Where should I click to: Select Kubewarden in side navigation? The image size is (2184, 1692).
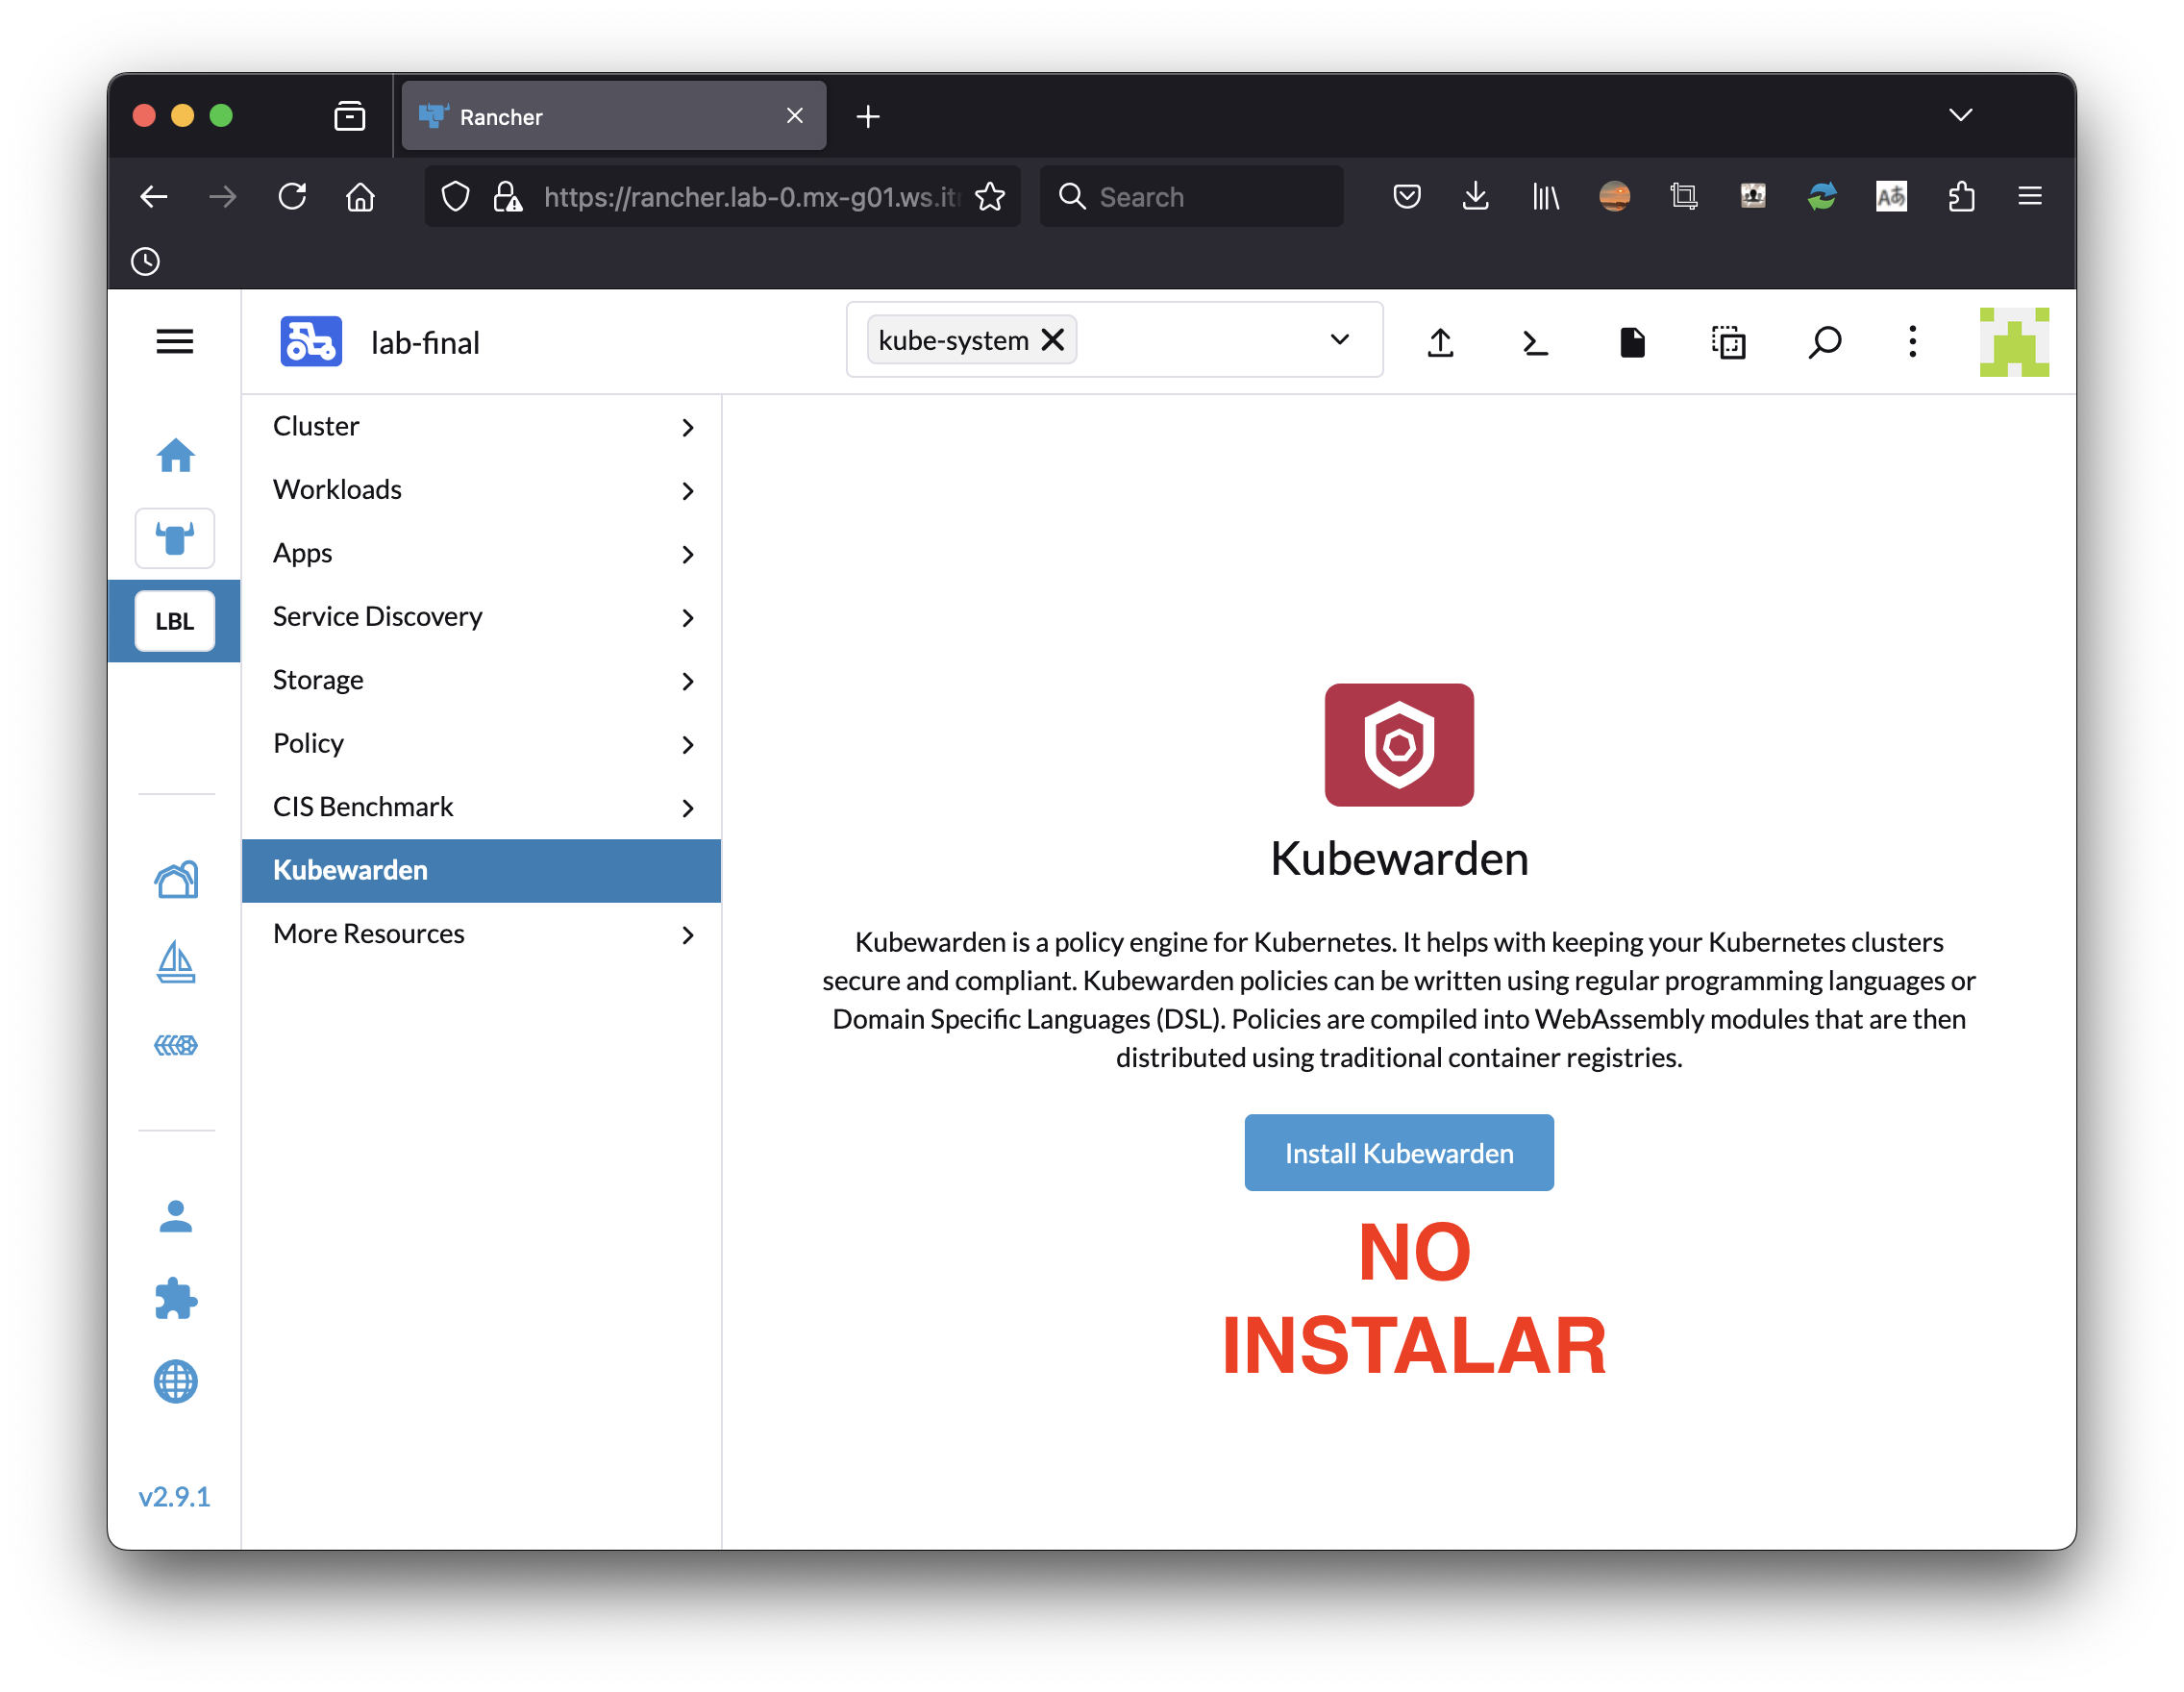[x=481, y=870]
